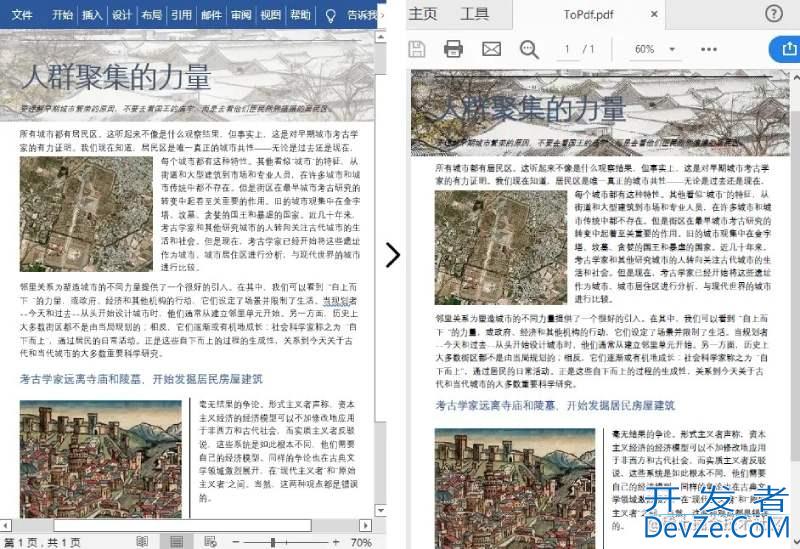Screen dimensions: 800x549
Task: Send PDF by email envelope icon
Action: [491, 49]
